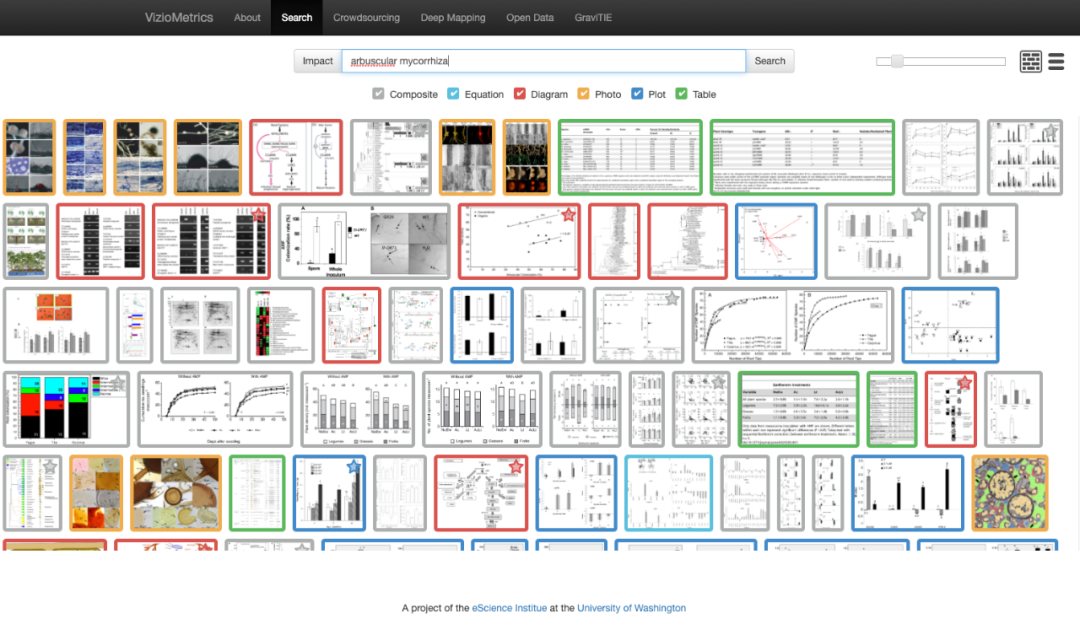Toggle the Diagram checkbox
1080x619 pixels.
click(519, 94)
